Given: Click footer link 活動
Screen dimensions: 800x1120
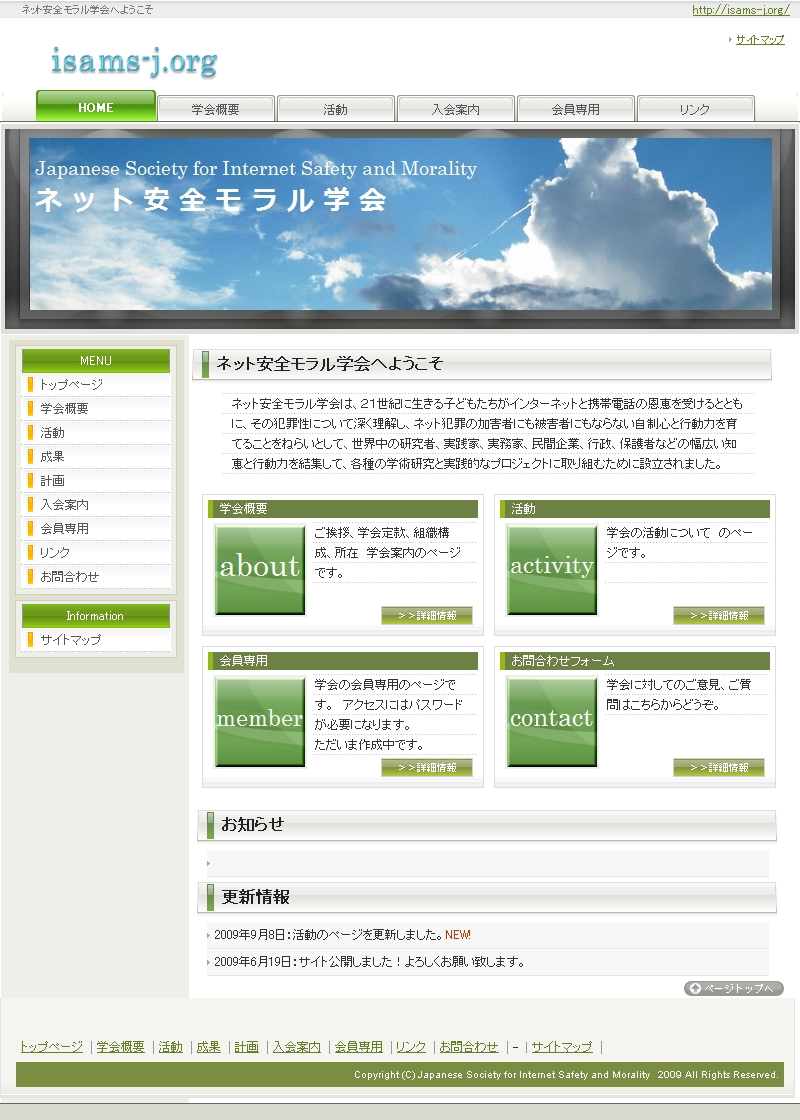Looking at the screenshot, I should coord(170,1046).
